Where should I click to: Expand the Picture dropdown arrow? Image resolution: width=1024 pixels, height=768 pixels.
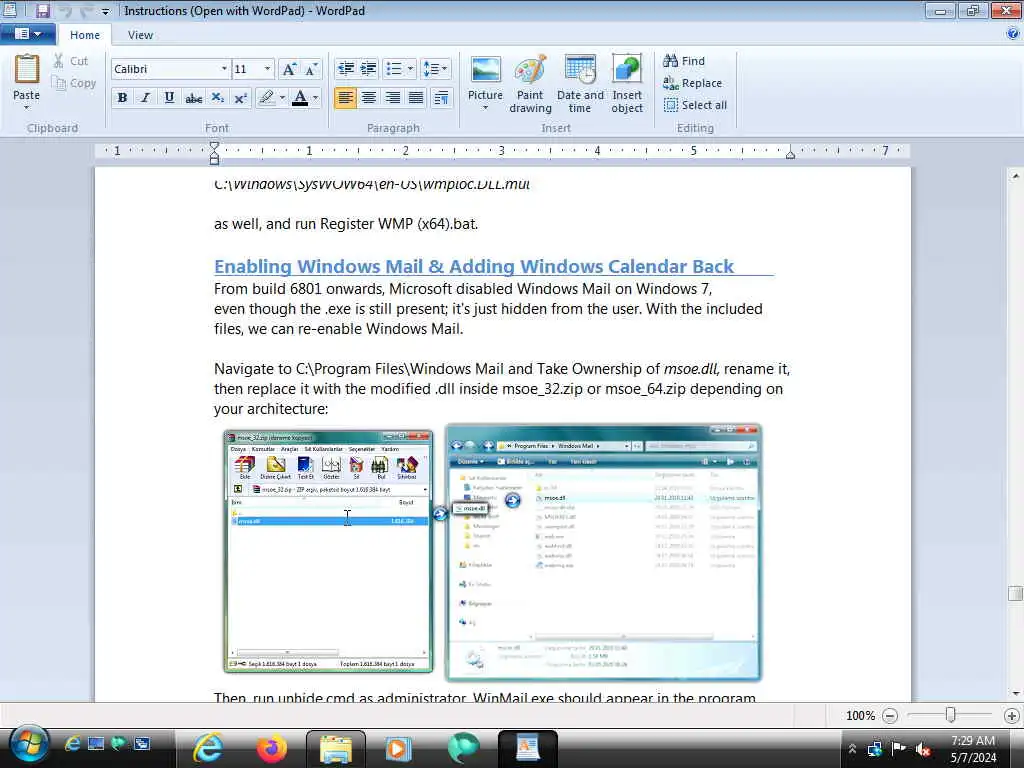point(485,108)
